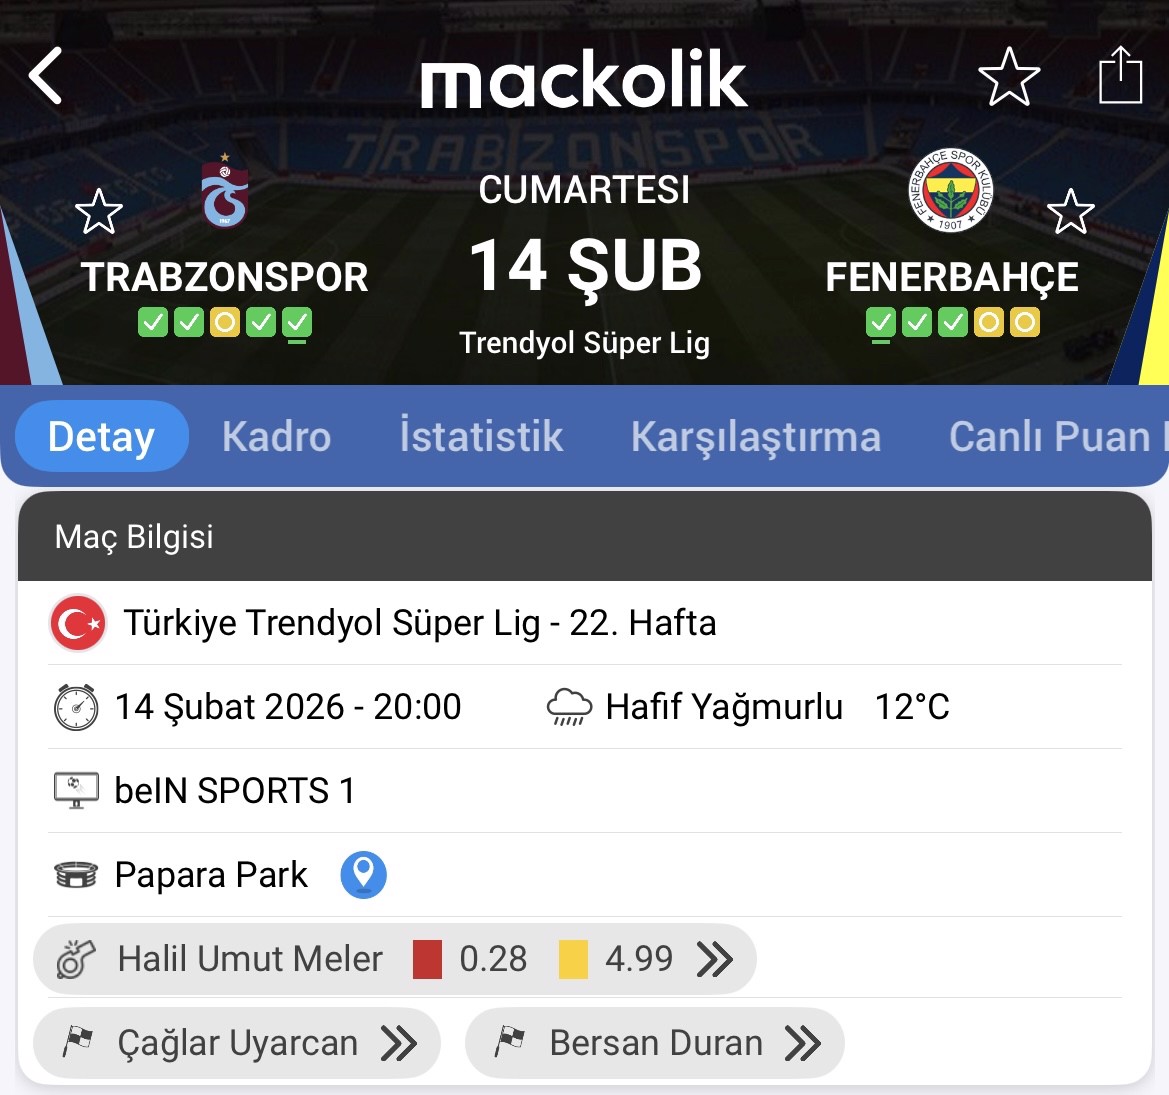Tap Trabzonspor's yellow draw form indicator
This screenshot has height=1095, width=1169.
(225, 322)
